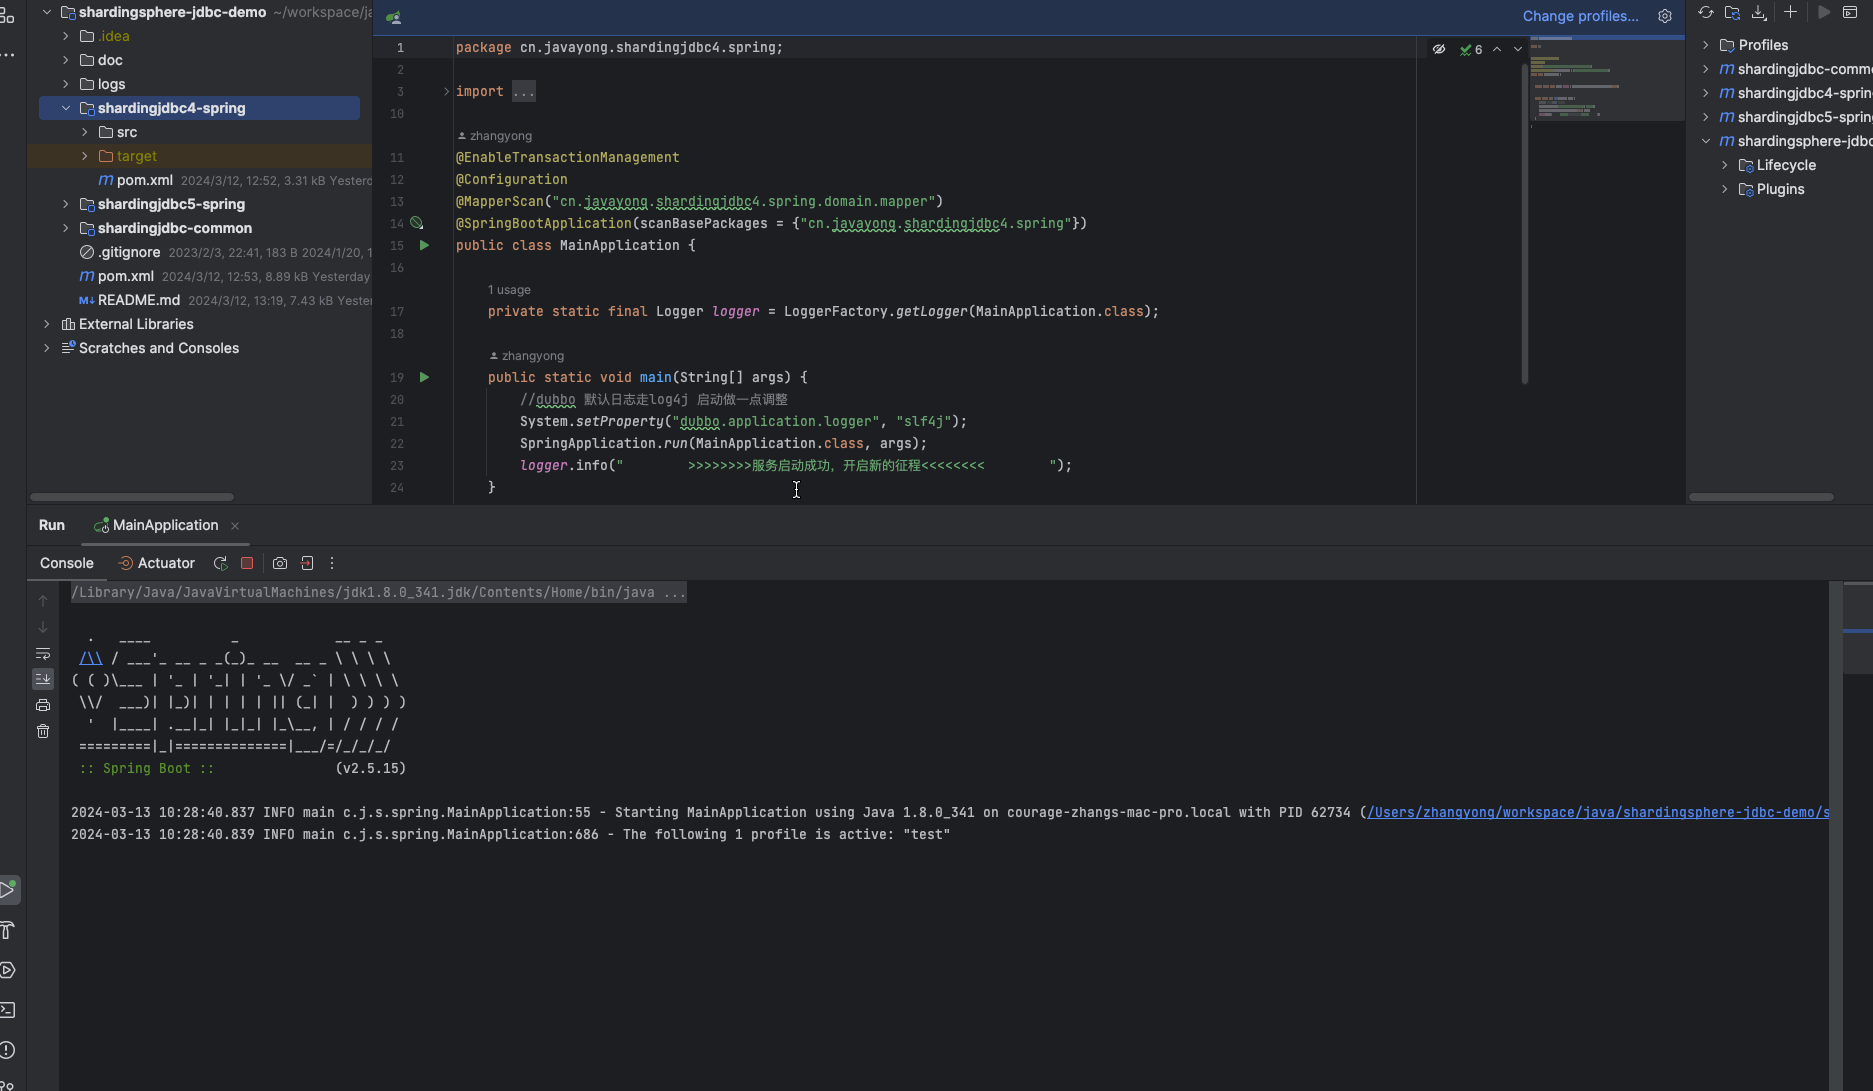Image resolution: width=1873 pixels, height=1091 pixels.
Task: Click the camera thread dump icon
Action: coord(280,563)
